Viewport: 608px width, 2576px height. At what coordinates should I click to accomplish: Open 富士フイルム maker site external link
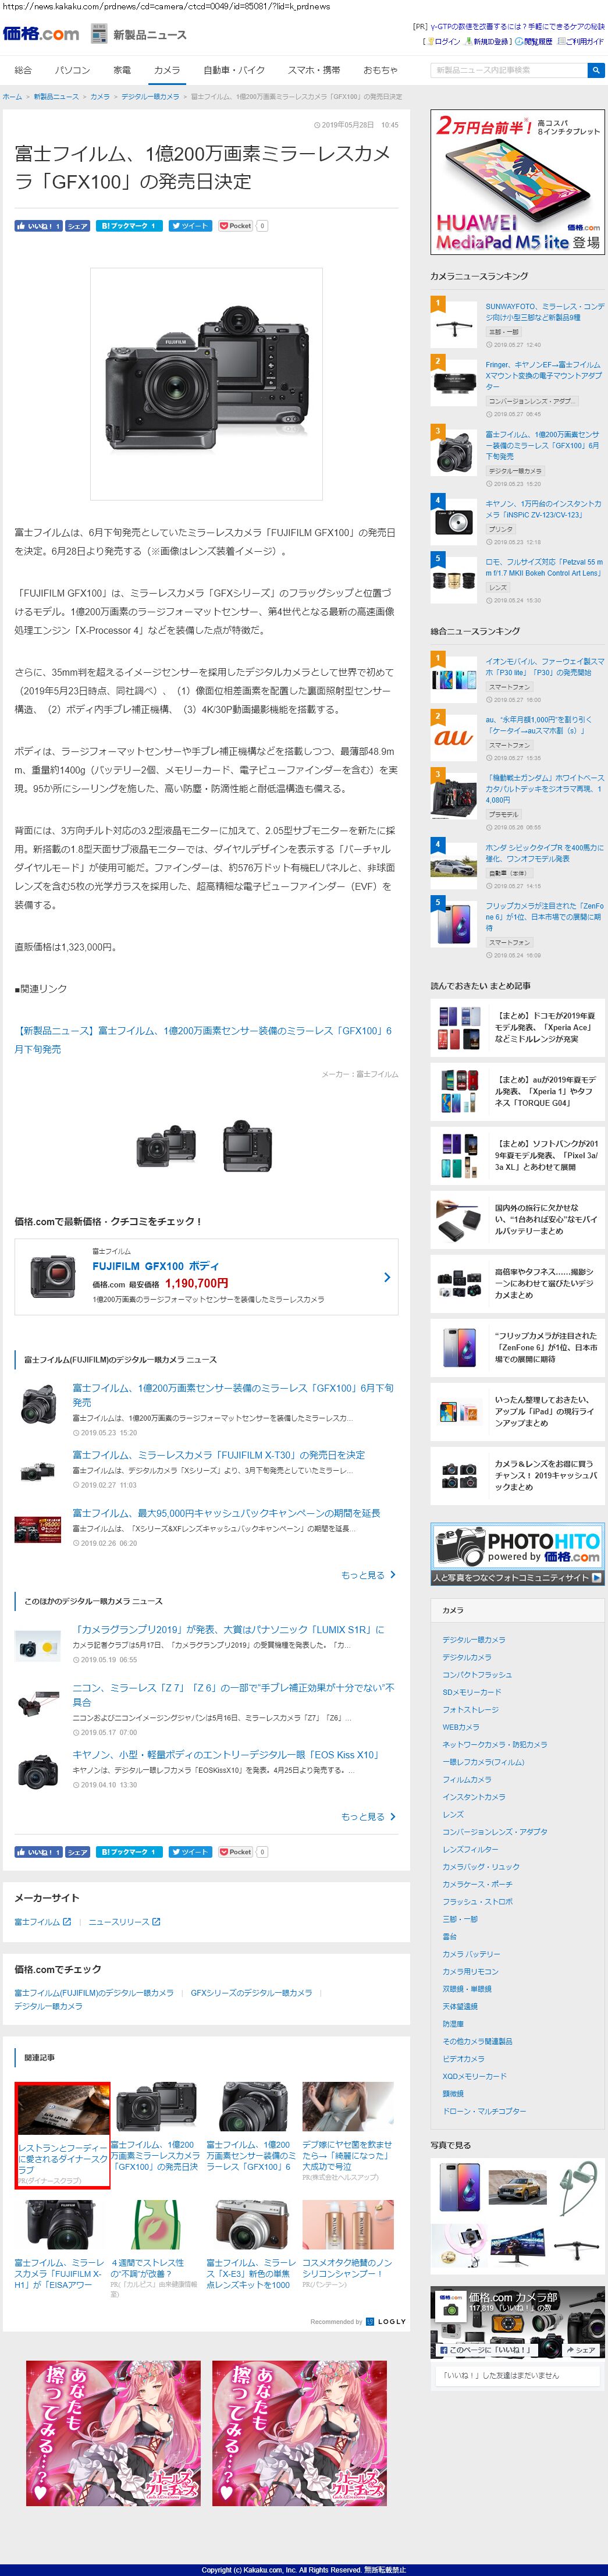[43, 1921]
